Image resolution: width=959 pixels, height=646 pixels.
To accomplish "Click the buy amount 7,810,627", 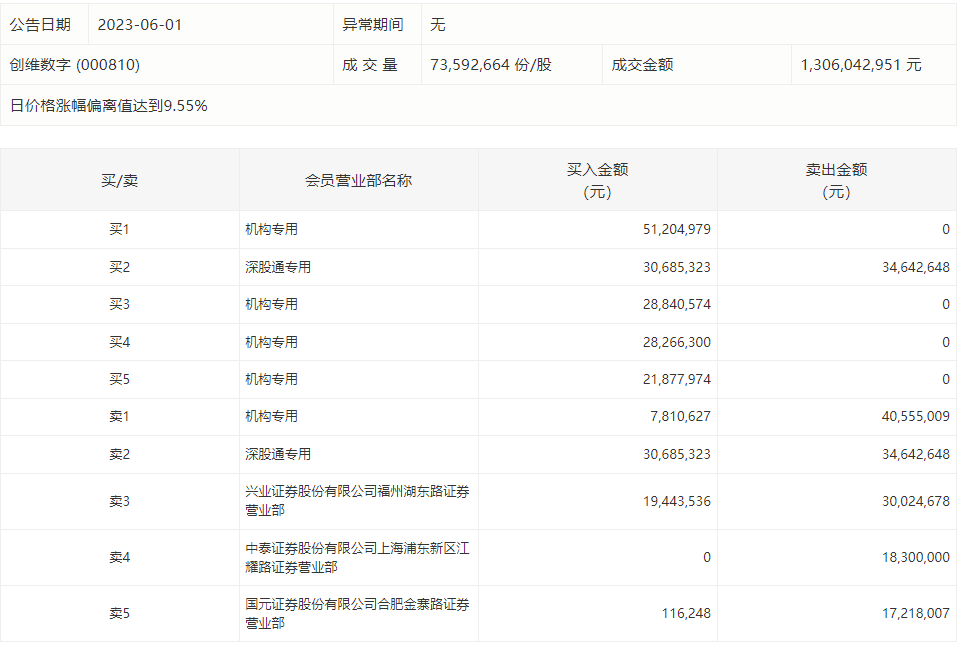I will click(680, 417).
